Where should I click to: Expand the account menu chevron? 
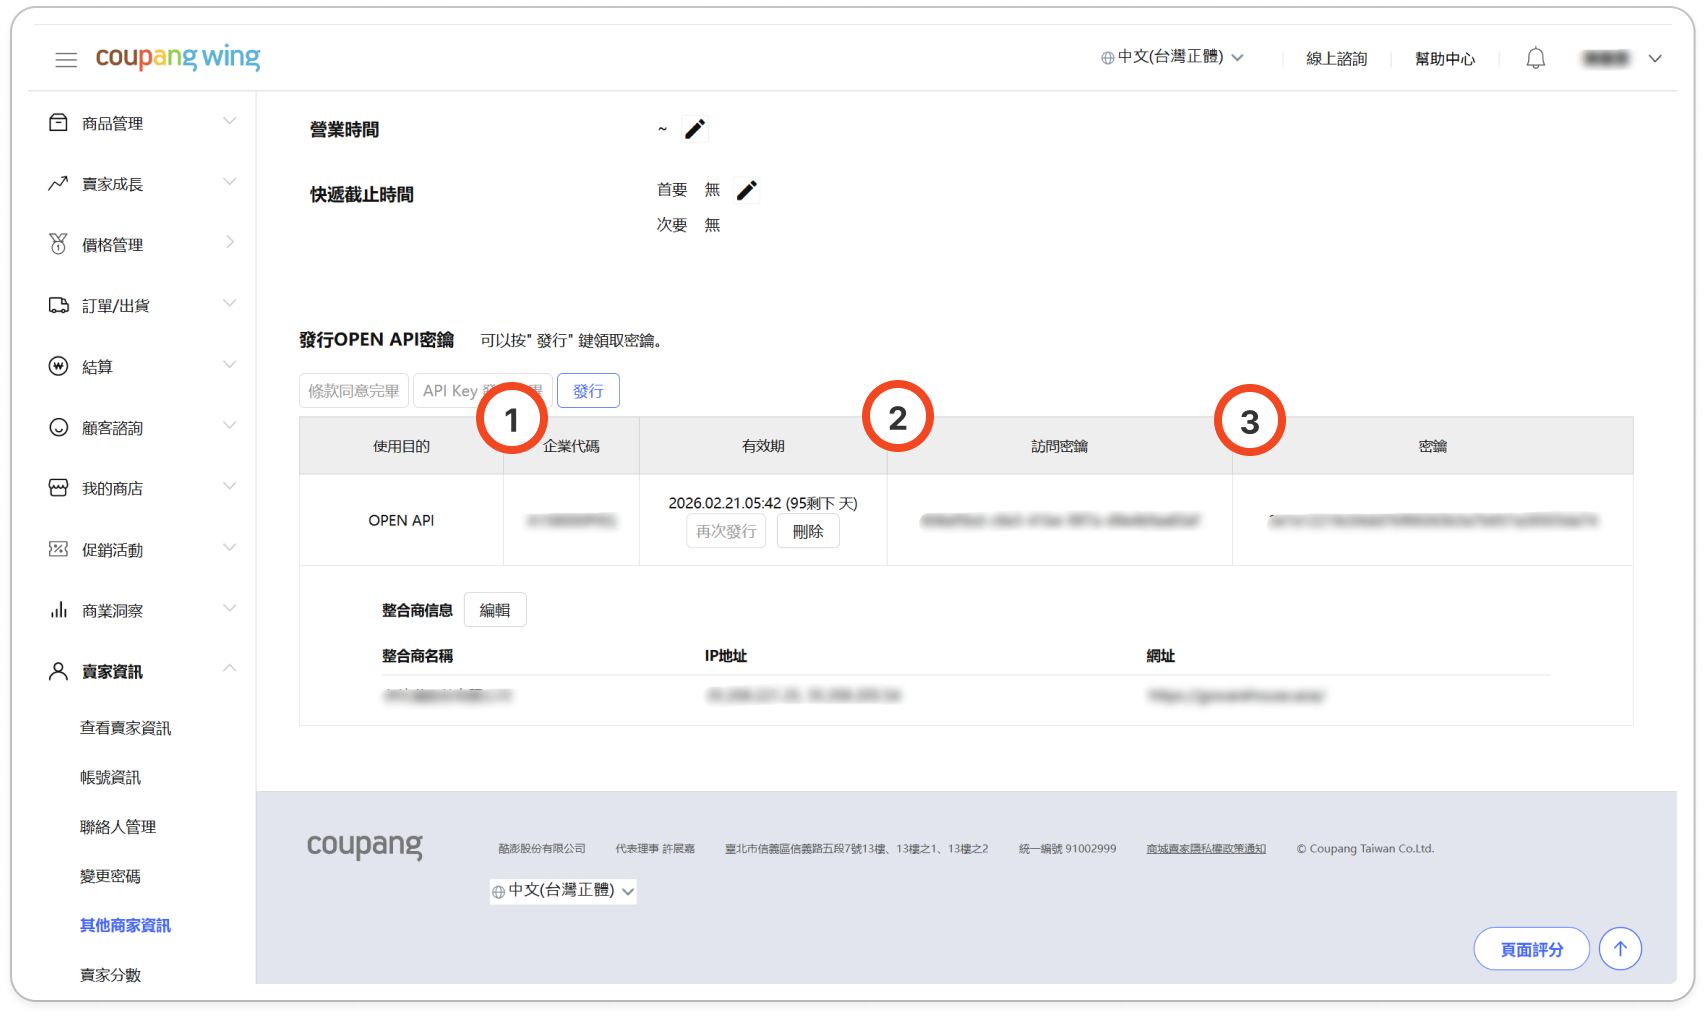click(x=1655, y=59)
